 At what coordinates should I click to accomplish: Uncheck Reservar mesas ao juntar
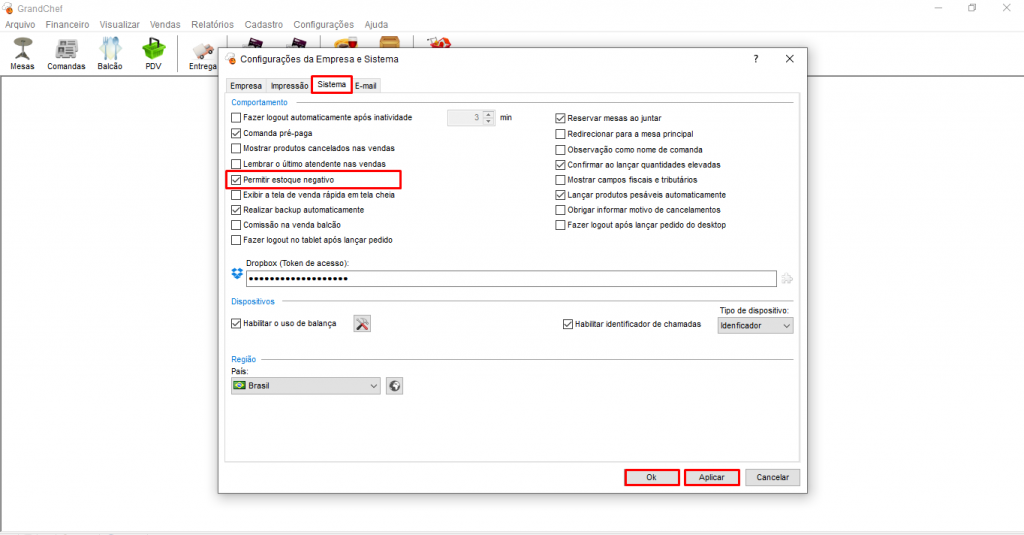pos(561,118)
